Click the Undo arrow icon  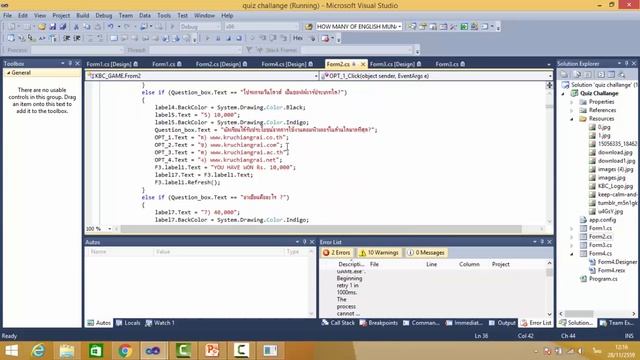click(x=111, y=27)
